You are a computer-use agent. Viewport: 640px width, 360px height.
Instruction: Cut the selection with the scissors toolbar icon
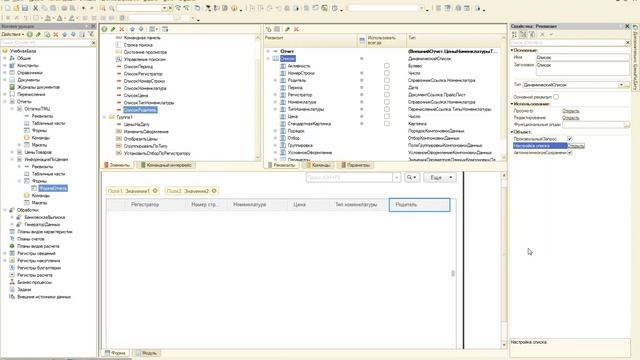pyautogui.click(x=36, y=8)
